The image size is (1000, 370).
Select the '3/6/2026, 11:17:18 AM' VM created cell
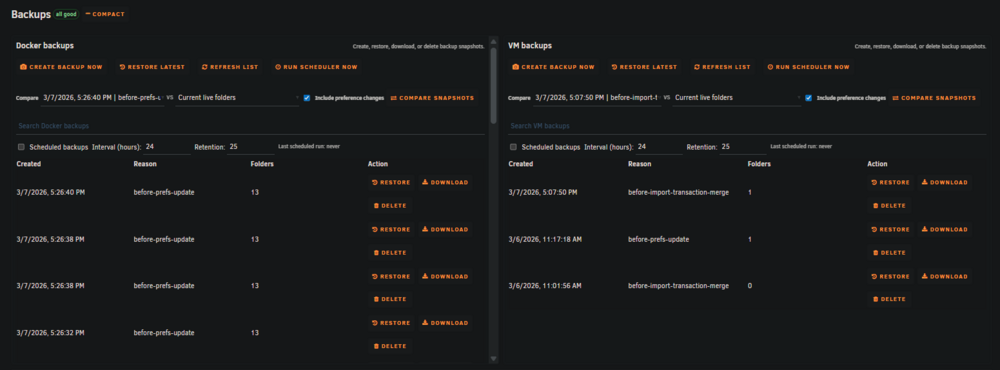(545, 239)
